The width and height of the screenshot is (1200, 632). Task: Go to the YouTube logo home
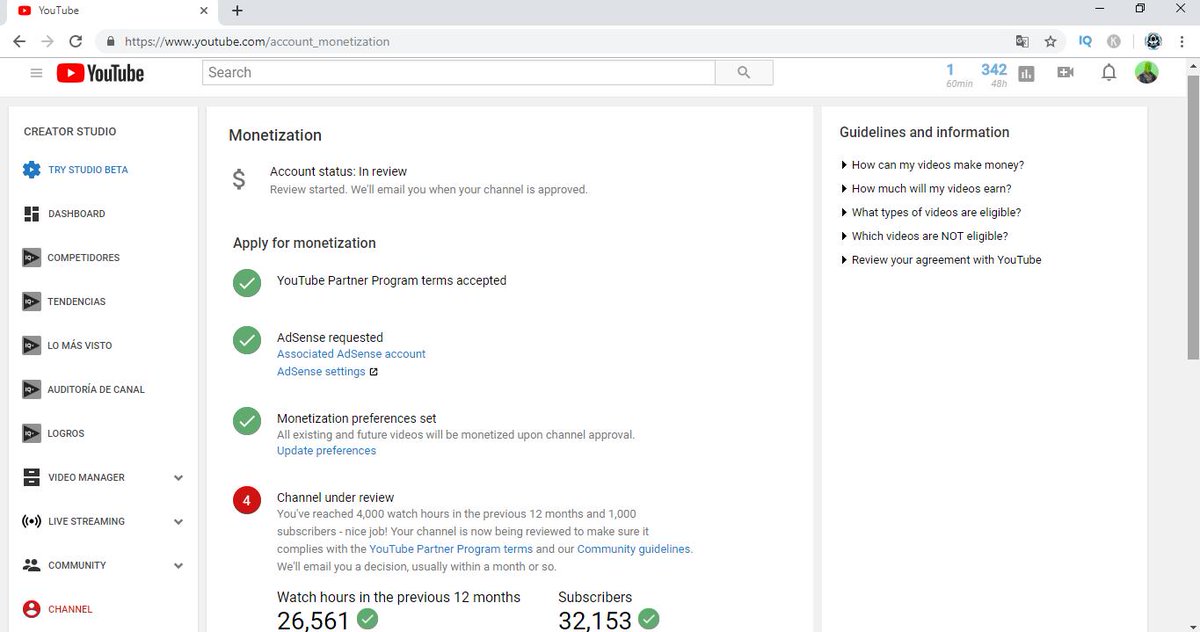pyautogui.click(x=100, y=73)
